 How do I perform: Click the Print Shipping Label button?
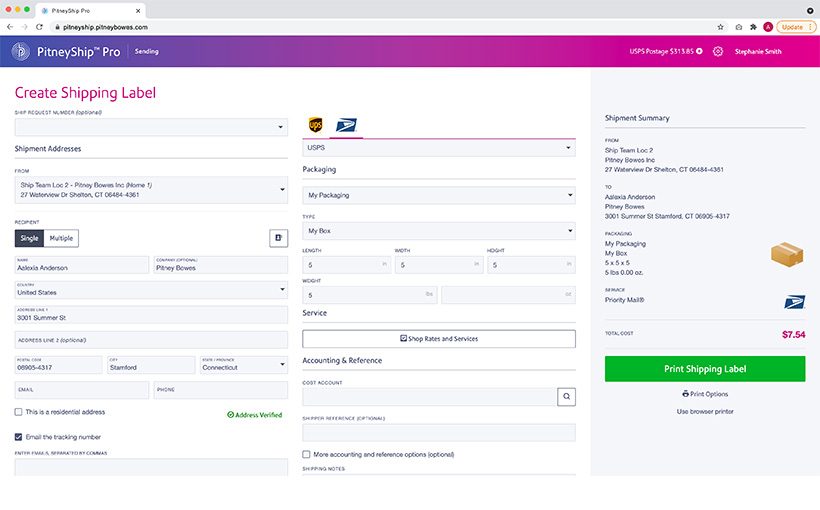(x=705, y=369)
